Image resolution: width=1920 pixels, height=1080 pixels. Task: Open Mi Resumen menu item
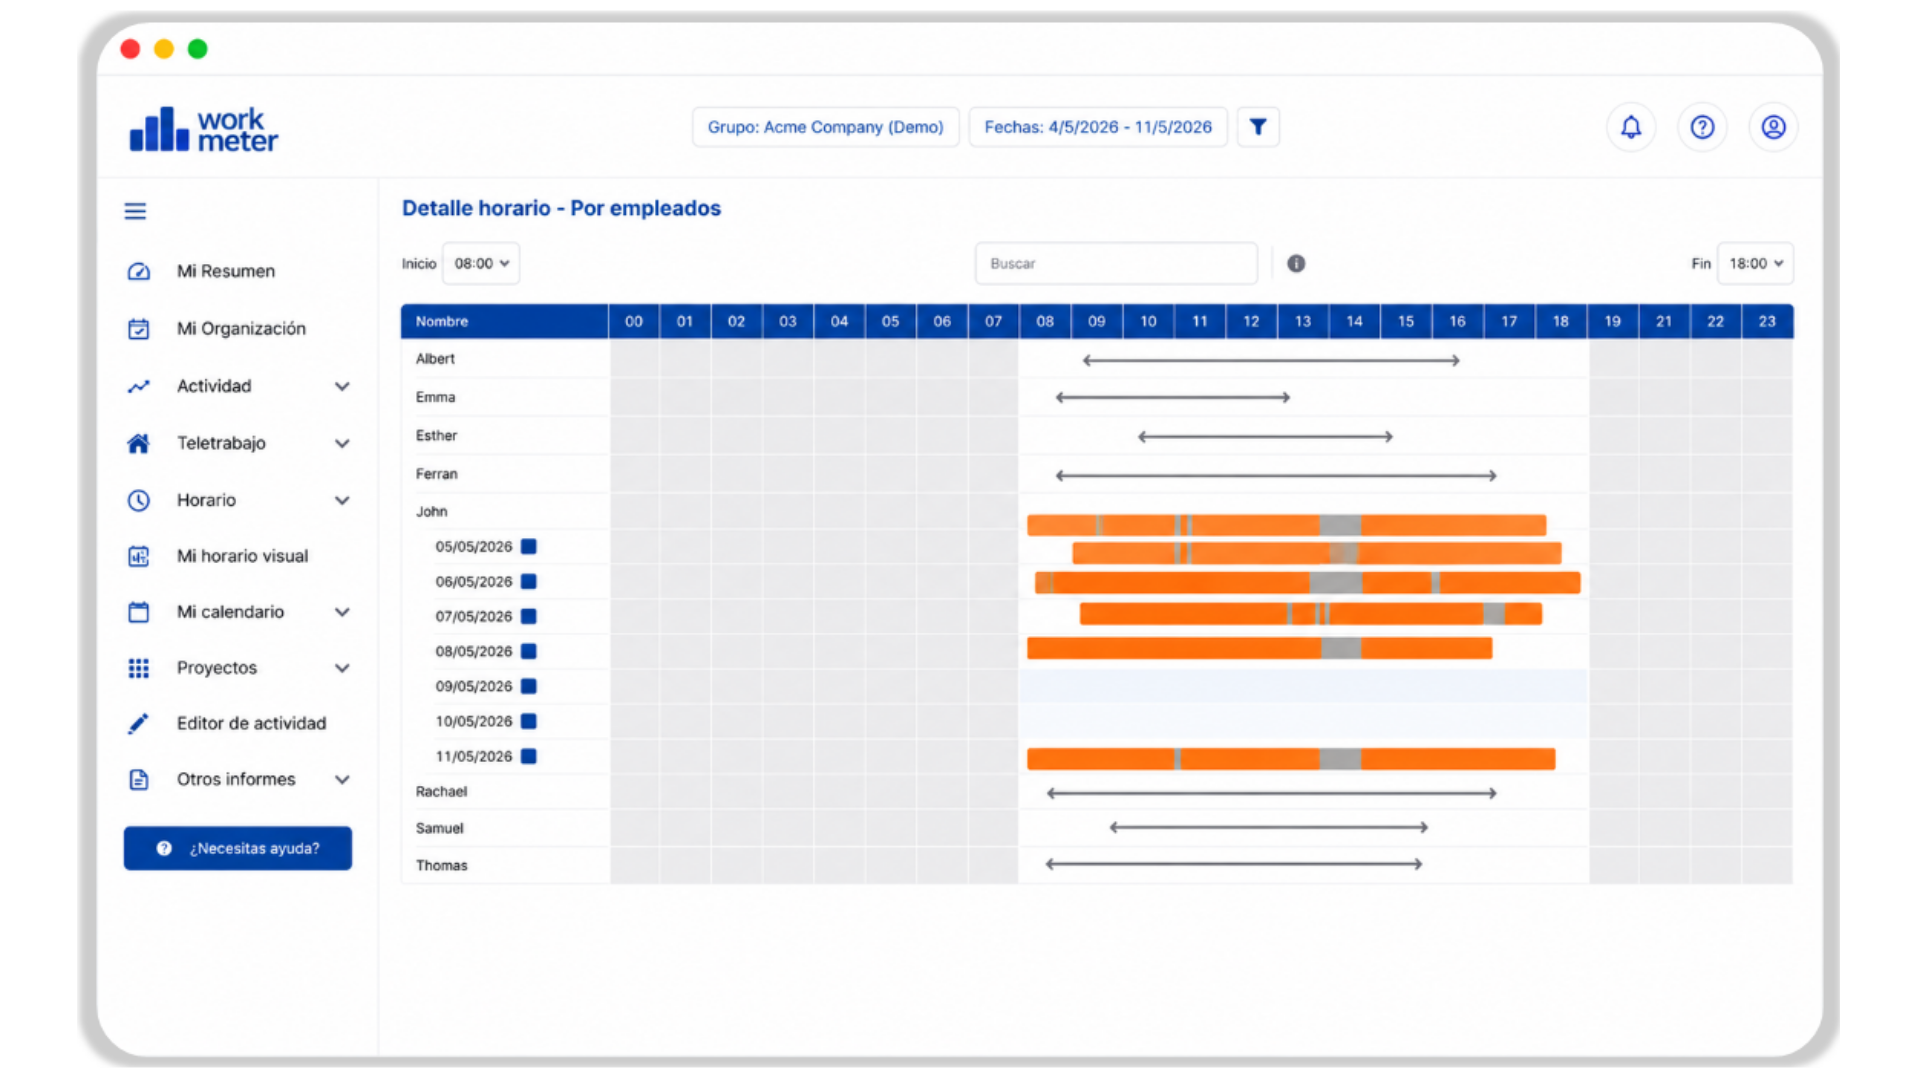226,271
